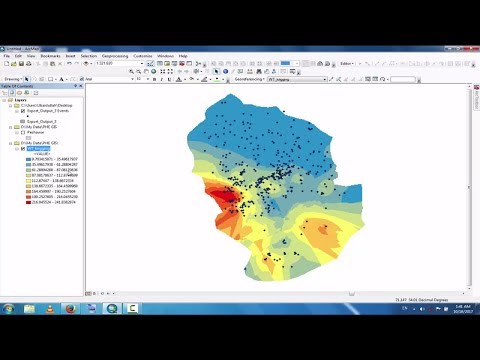Click the font color A button

(179, 79)
